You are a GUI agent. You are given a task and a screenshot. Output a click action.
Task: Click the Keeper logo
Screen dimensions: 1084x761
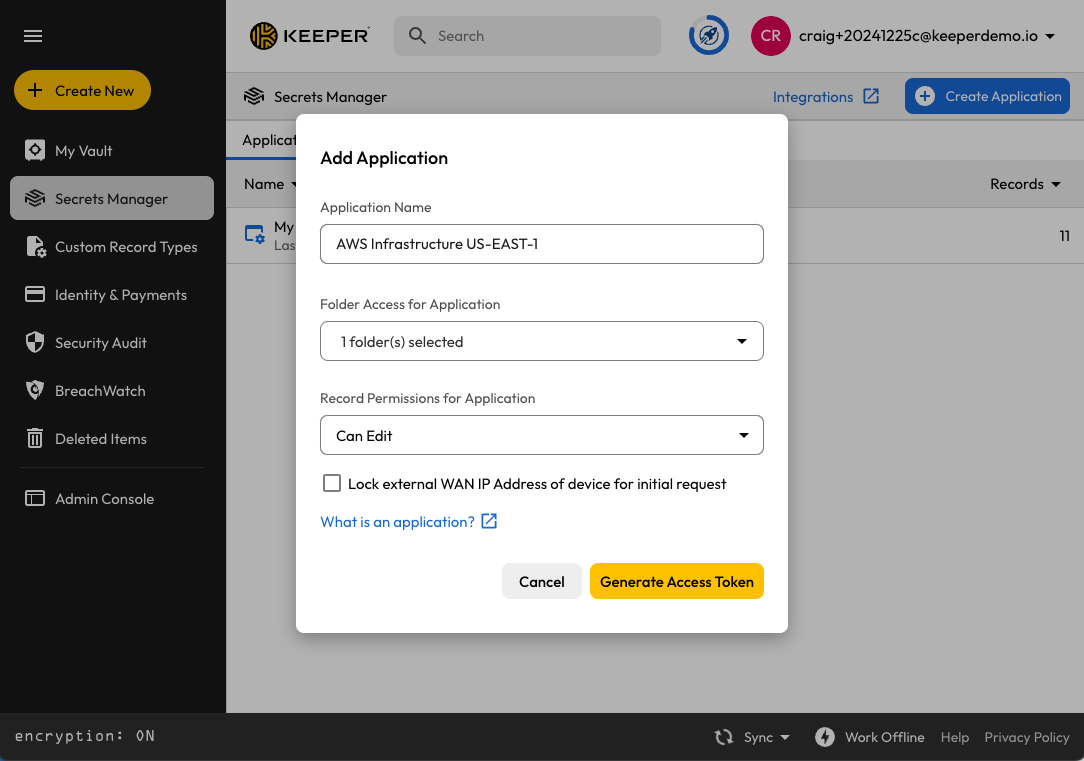click(310, 36)
